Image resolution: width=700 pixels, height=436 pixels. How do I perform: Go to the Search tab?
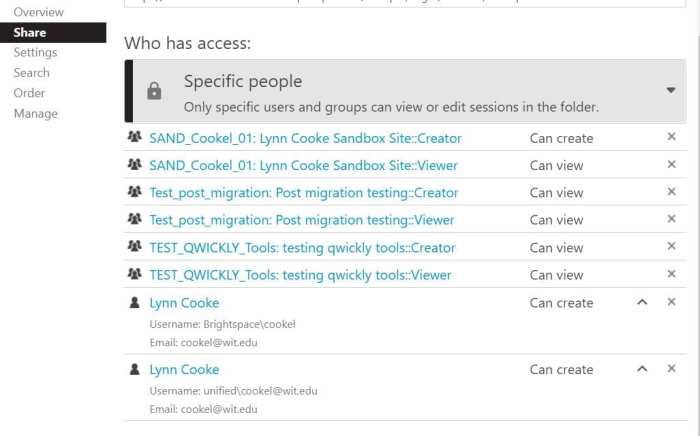[x=31, y=73]
